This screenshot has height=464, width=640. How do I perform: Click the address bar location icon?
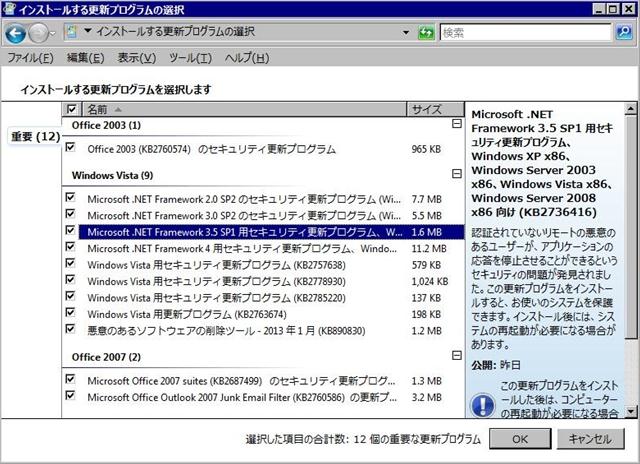tap(72, 32)
